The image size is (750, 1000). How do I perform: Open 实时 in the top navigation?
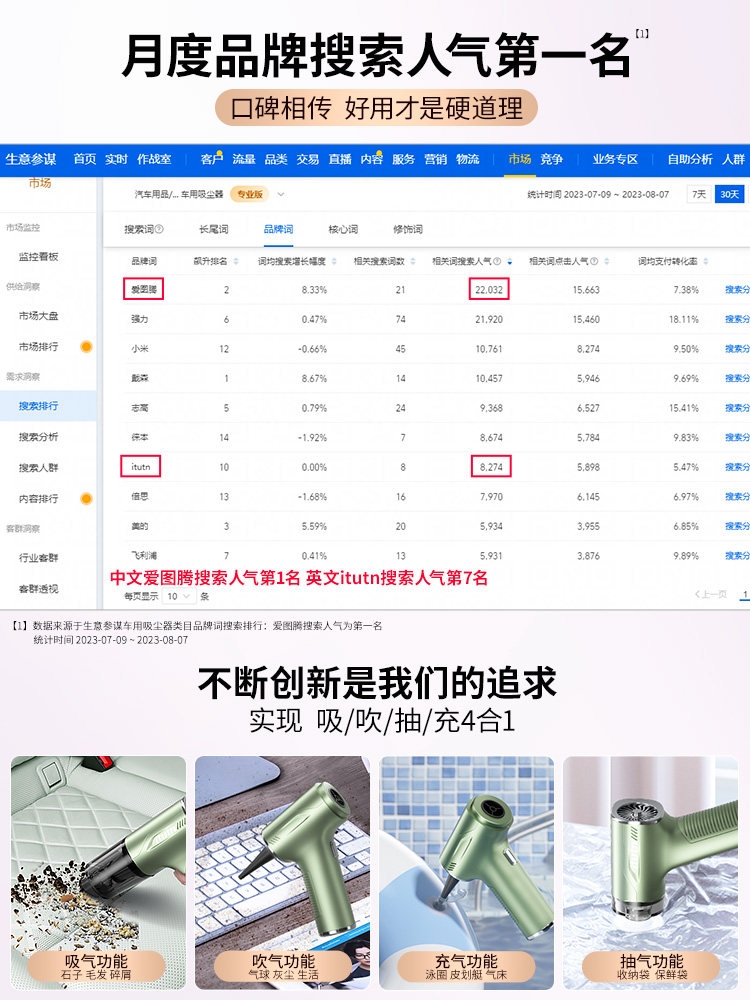(117, 159)
